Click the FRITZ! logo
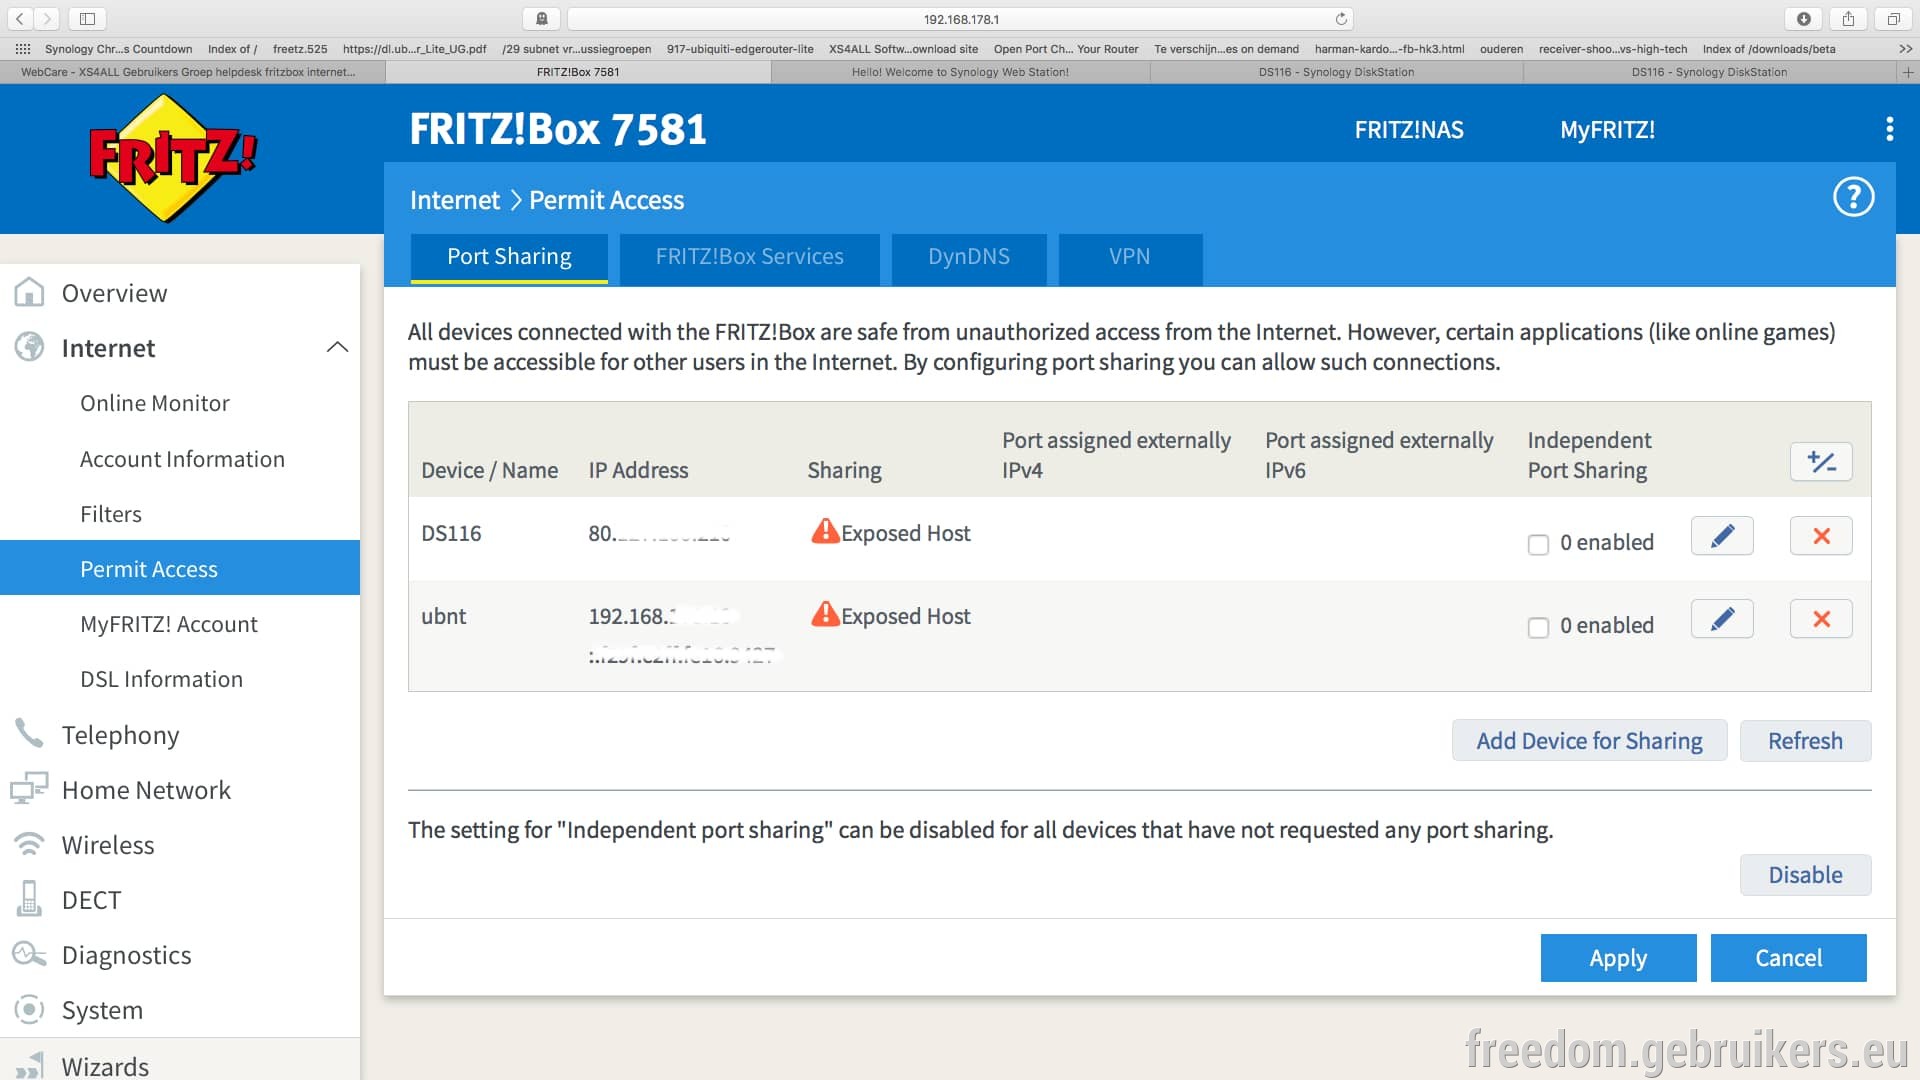 [x=173, y=158]
